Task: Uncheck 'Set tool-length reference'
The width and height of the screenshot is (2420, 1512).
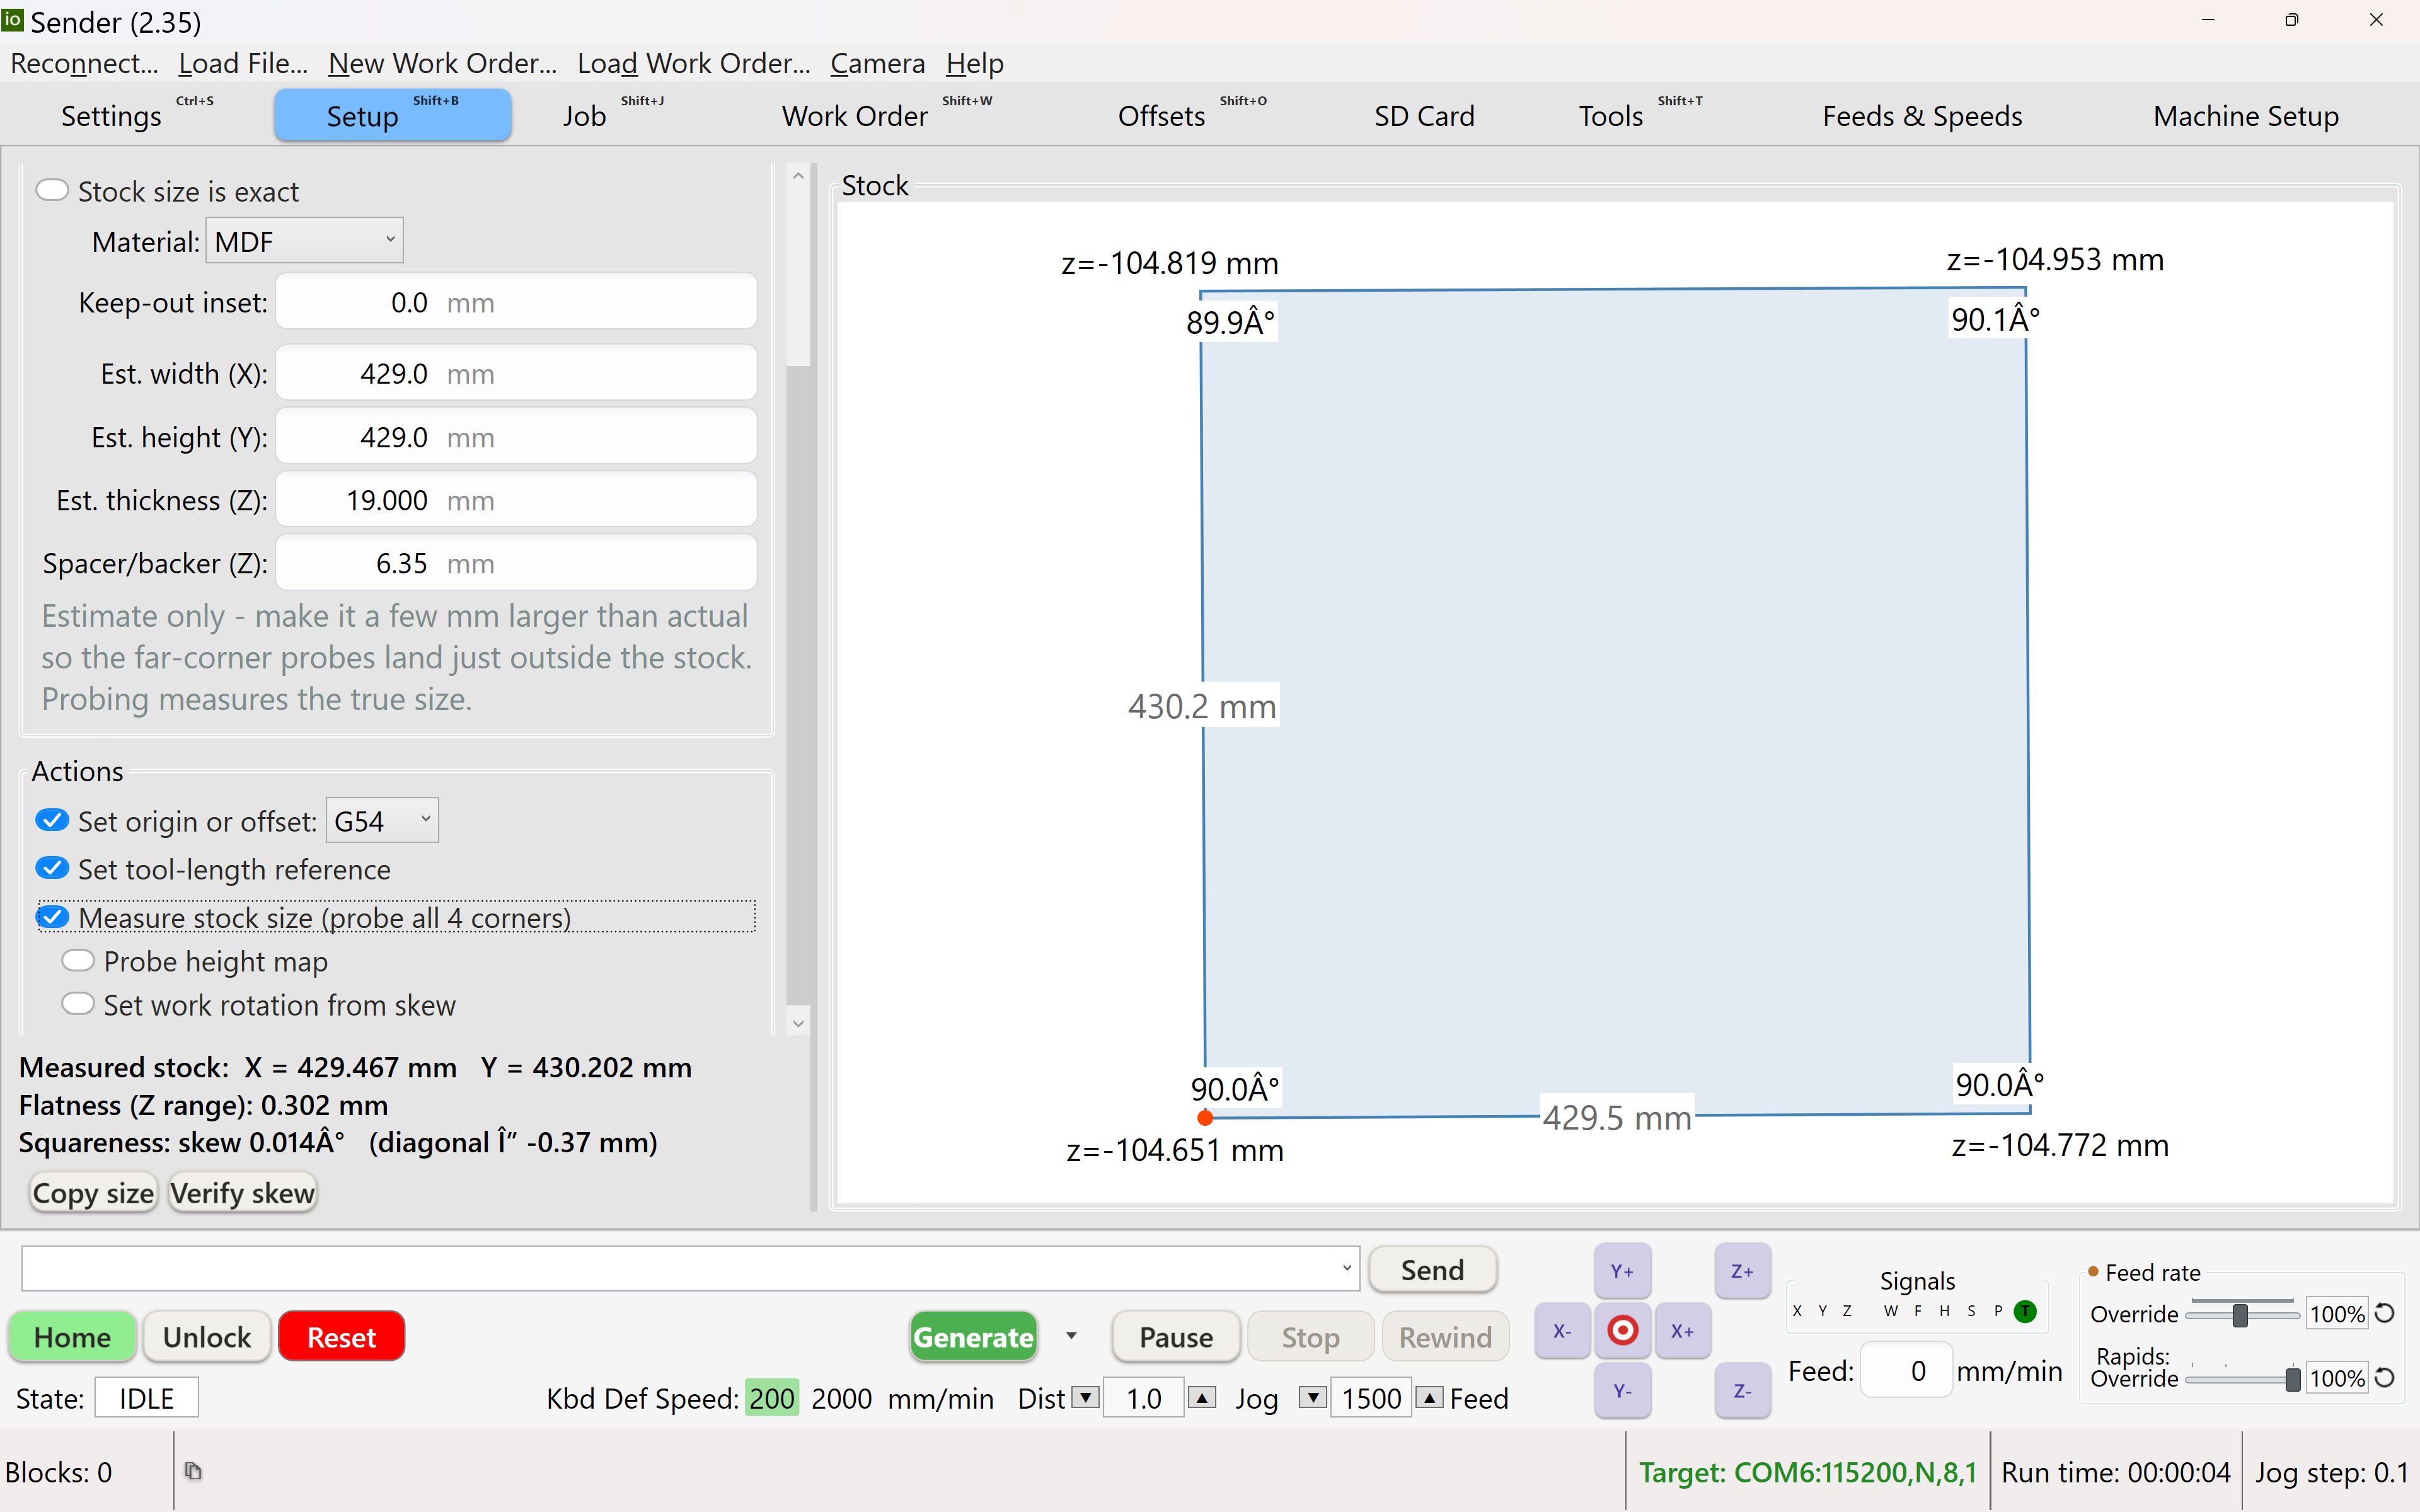Action: pos(52,868)
